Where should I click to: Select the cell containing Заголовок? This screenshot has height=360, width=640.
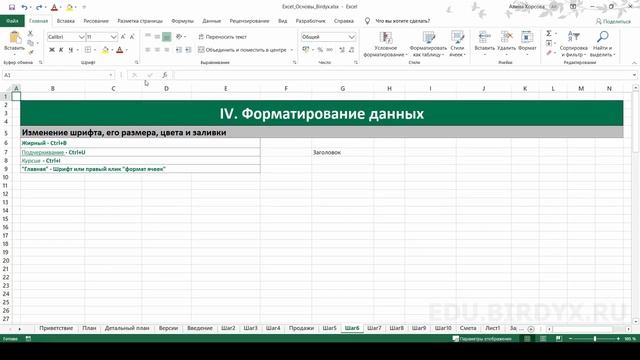coord(342,152)
